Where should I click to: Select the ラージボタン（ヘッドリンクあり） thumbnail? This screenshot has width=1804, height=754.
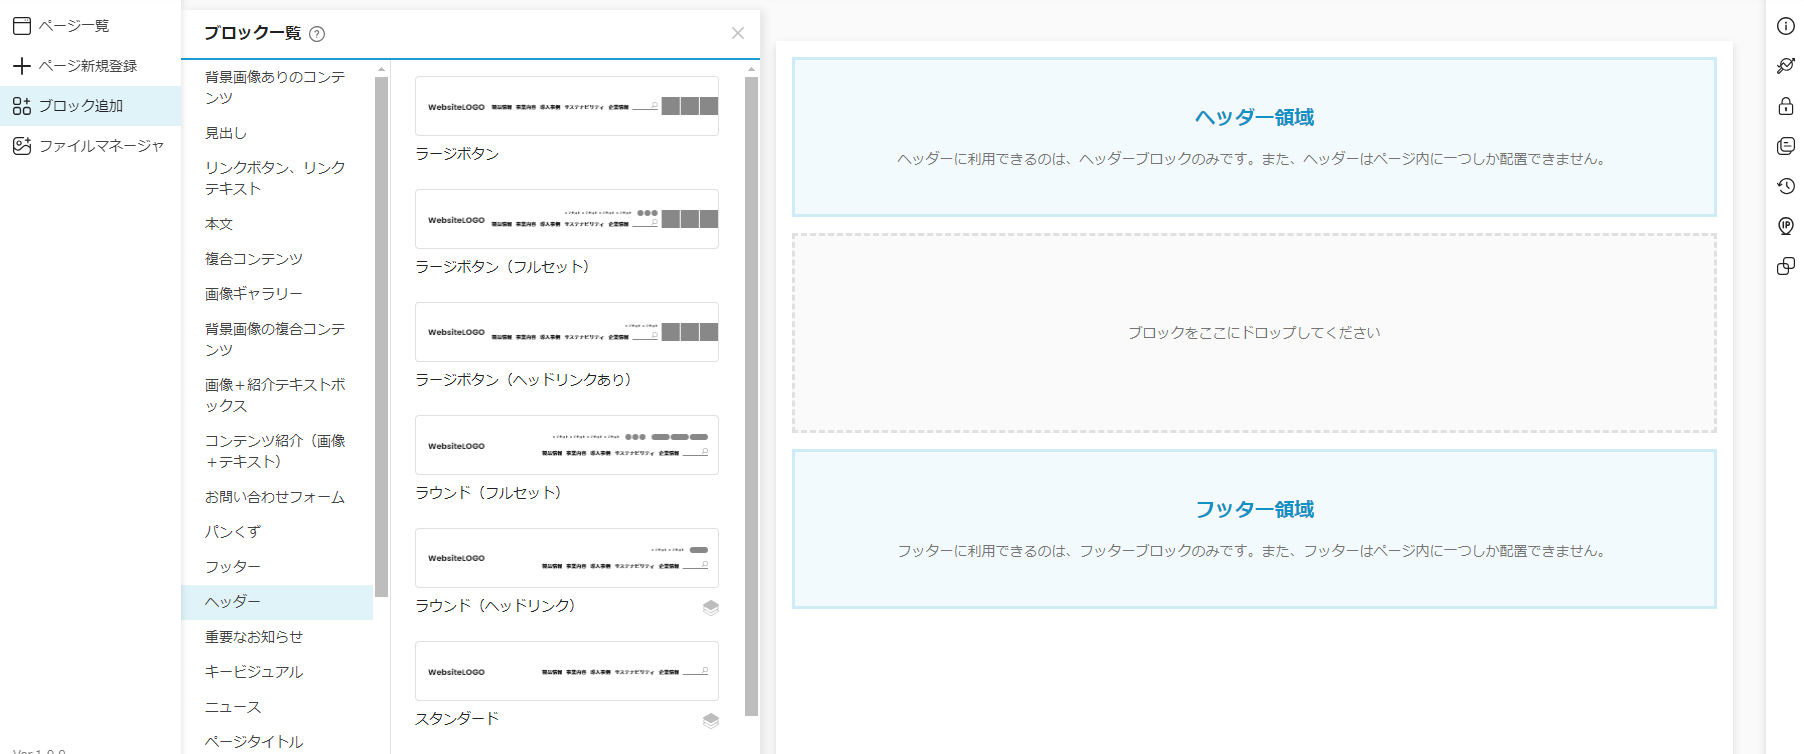click(567, 332)
